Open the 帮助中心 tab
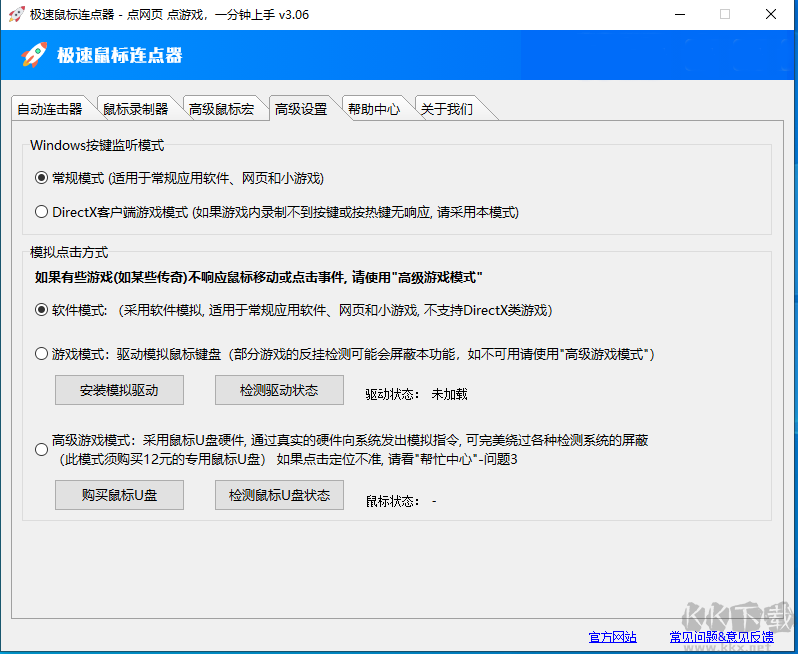 tap(374, 109)
